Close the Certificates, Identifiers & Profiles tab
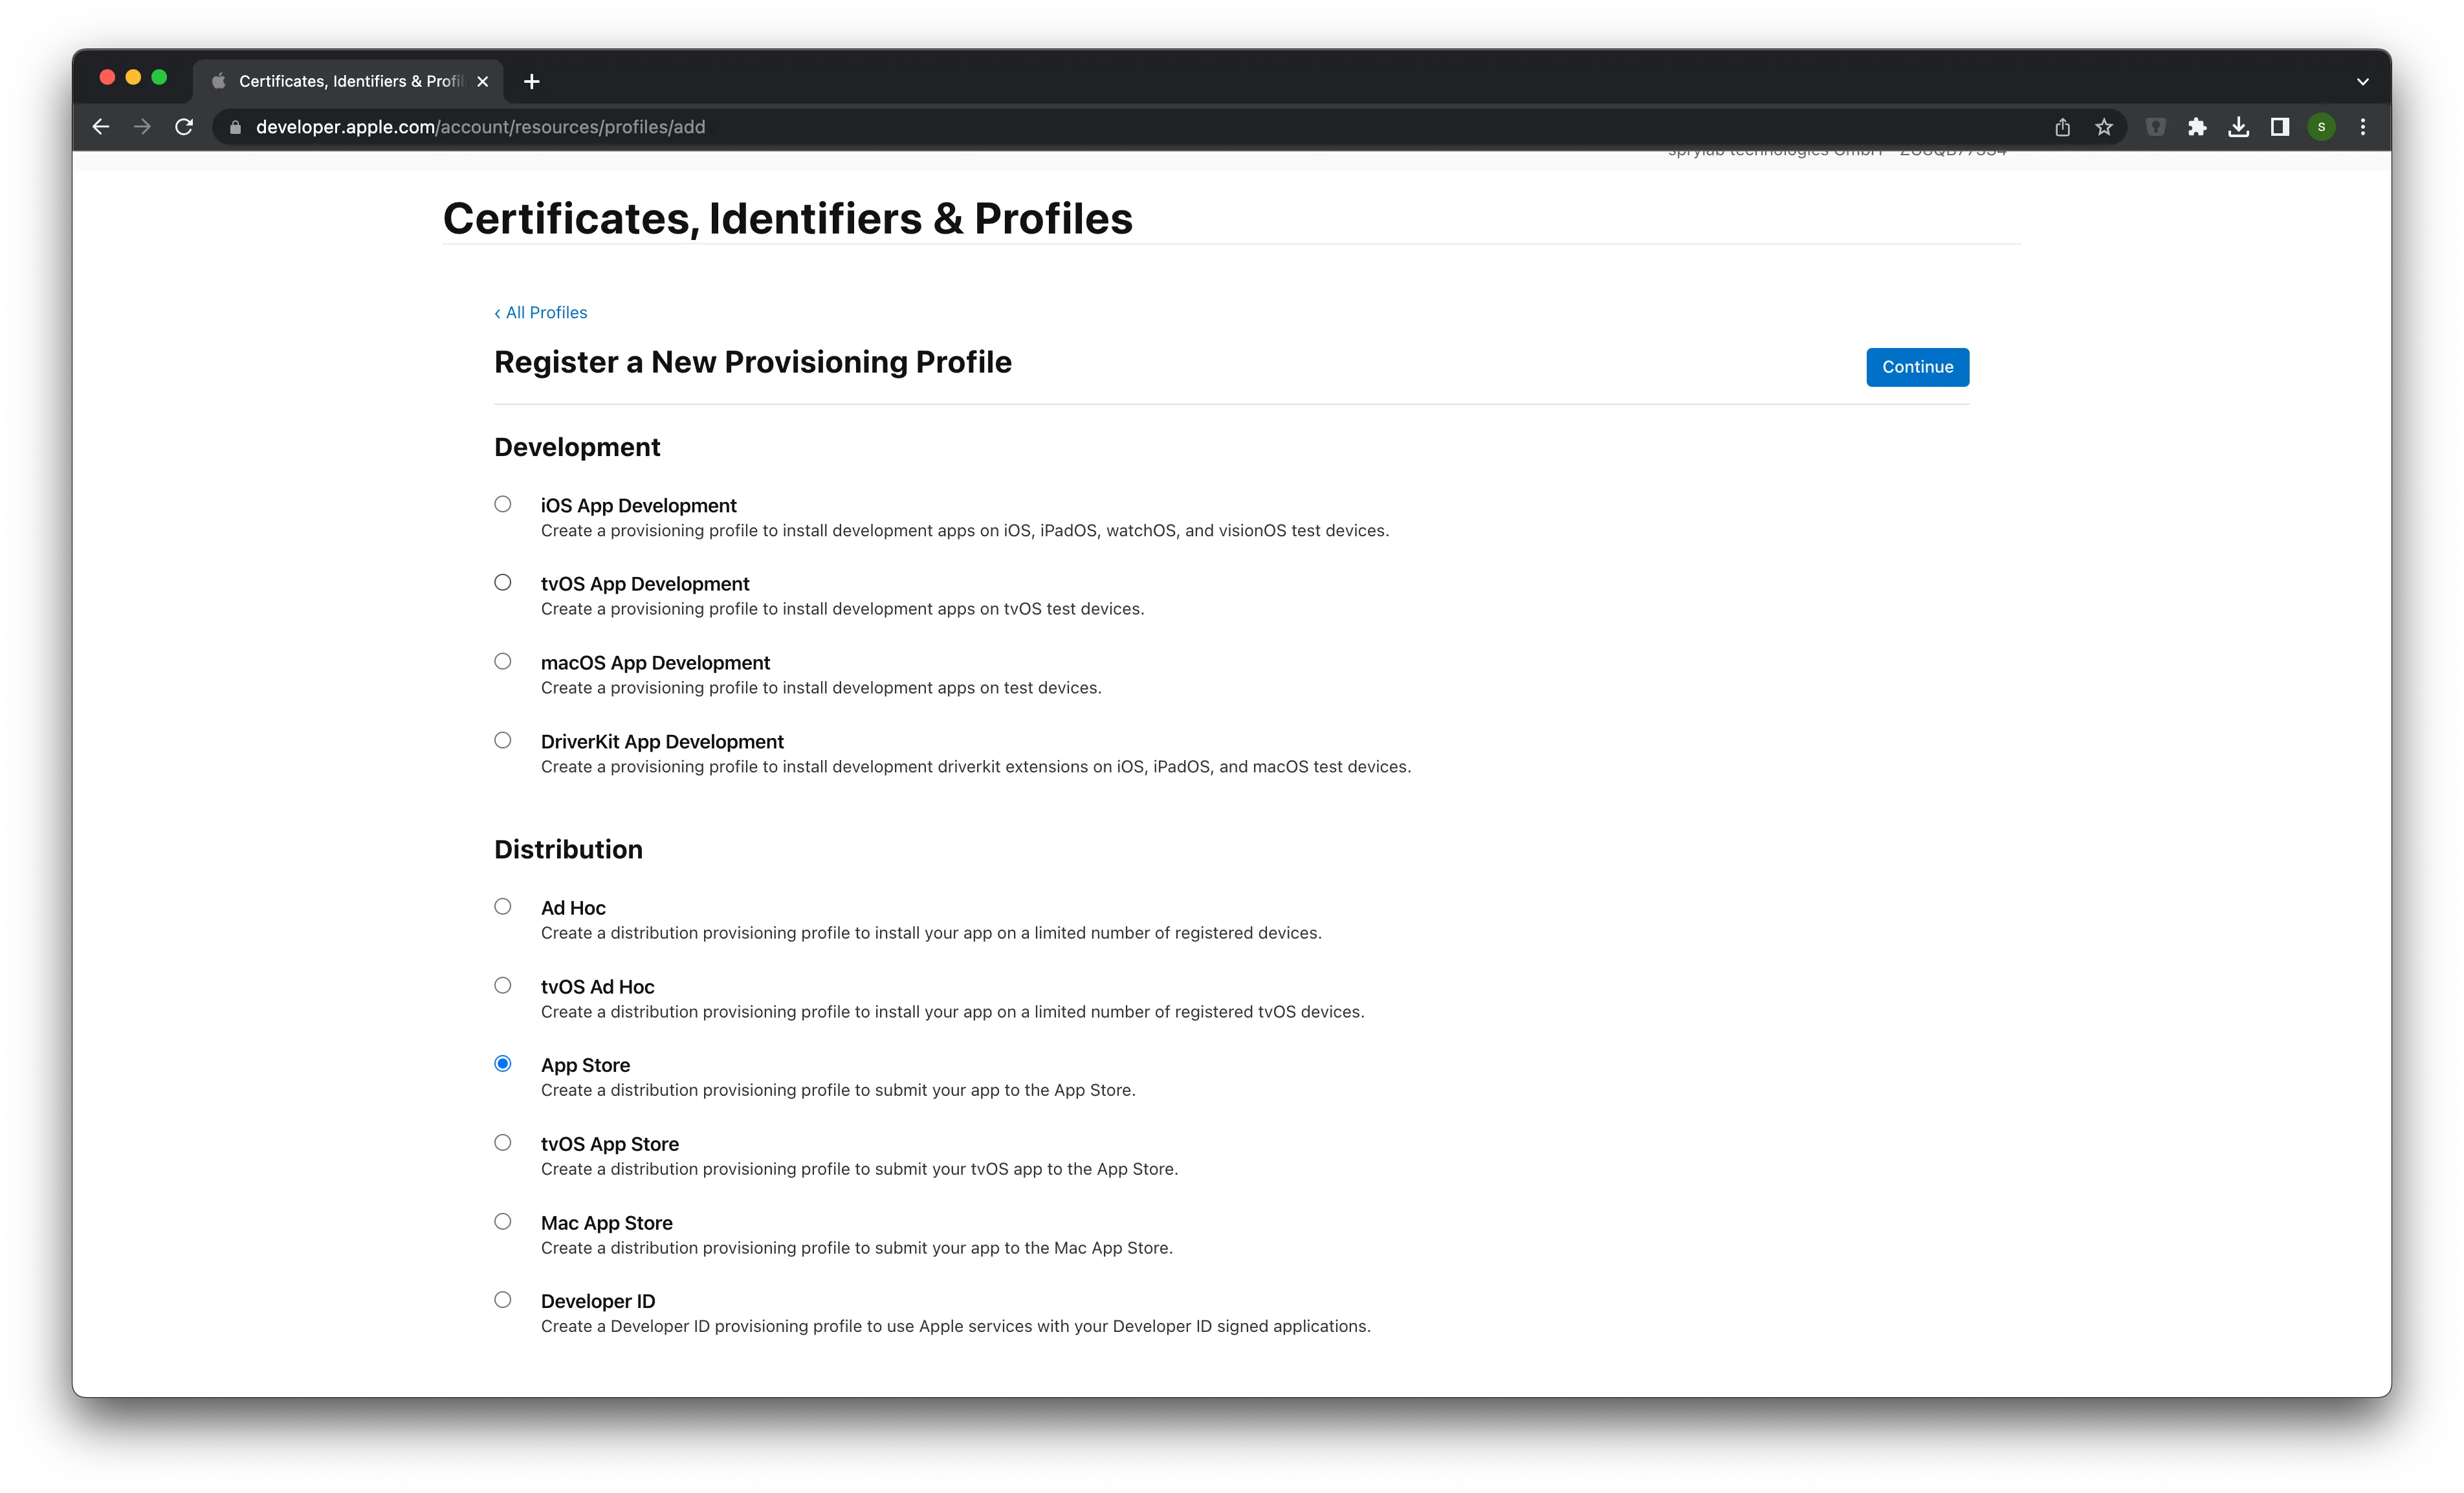Viewport: 2464px width, 1493px height. 483,81
